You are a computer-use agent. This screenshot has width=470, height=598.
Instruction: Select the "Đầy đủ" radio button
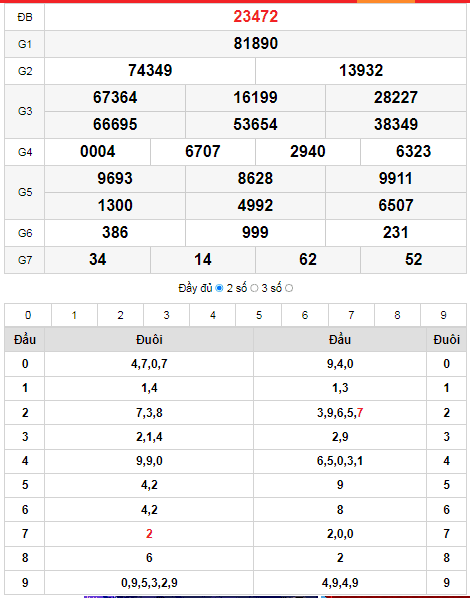219,288
